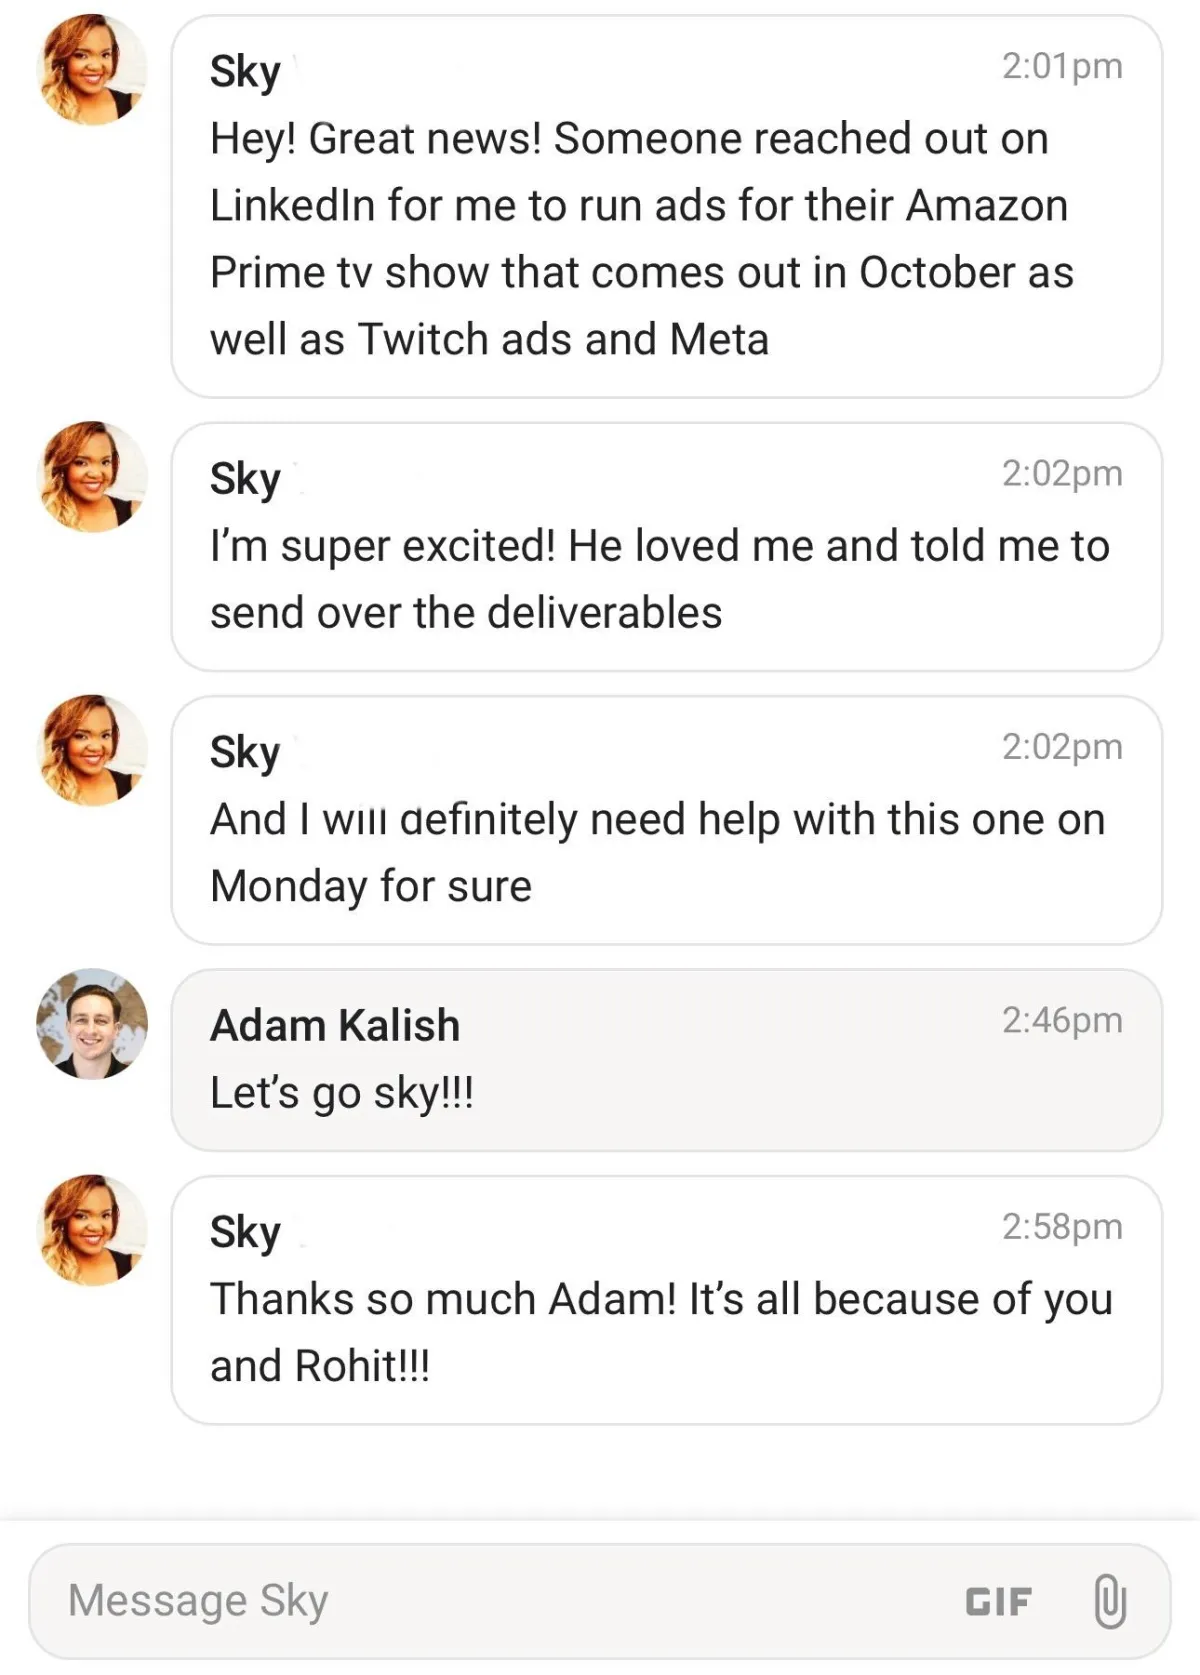Click the 2:58pm timestamp
The image size is (1200, 1675).
pyautogui.click(x=1062, y=1226)
